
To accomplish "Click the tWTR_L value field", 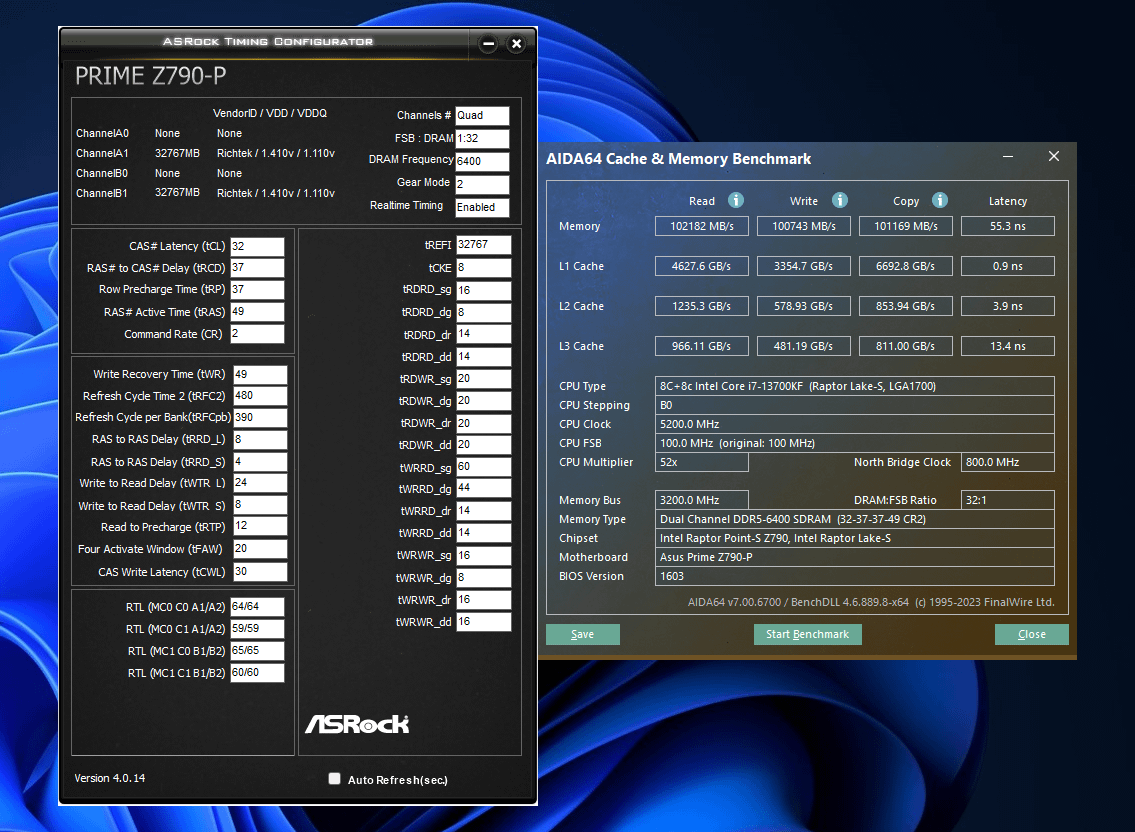I will [x=260, y=483].
